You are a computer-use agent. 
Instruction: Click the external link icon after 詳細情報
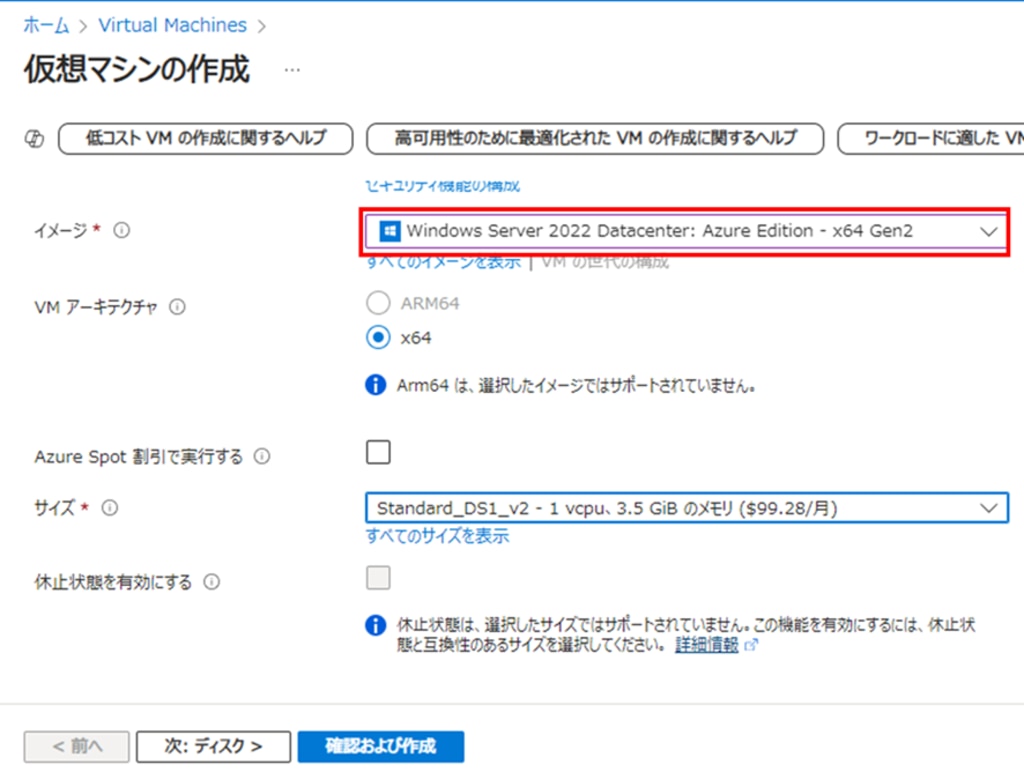pos(751,645)
